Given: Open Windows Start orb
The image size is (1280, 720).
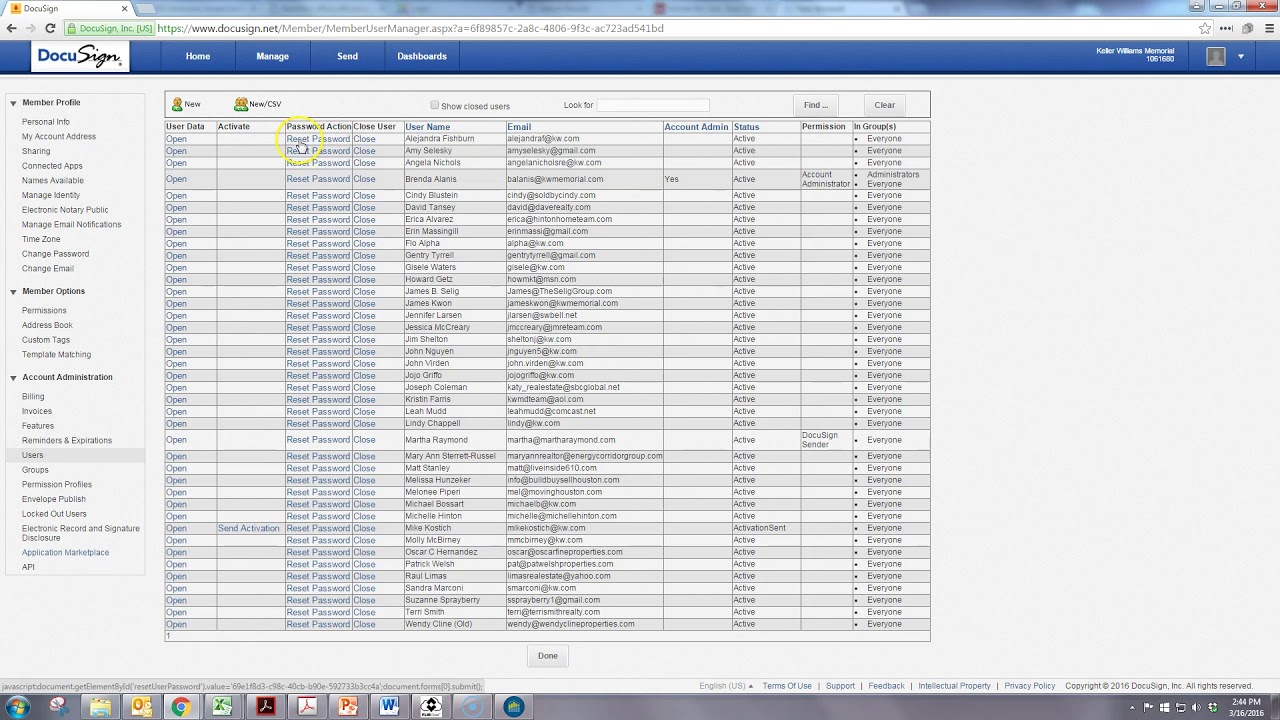Looking at the screenshot, I should coord(17,707).
